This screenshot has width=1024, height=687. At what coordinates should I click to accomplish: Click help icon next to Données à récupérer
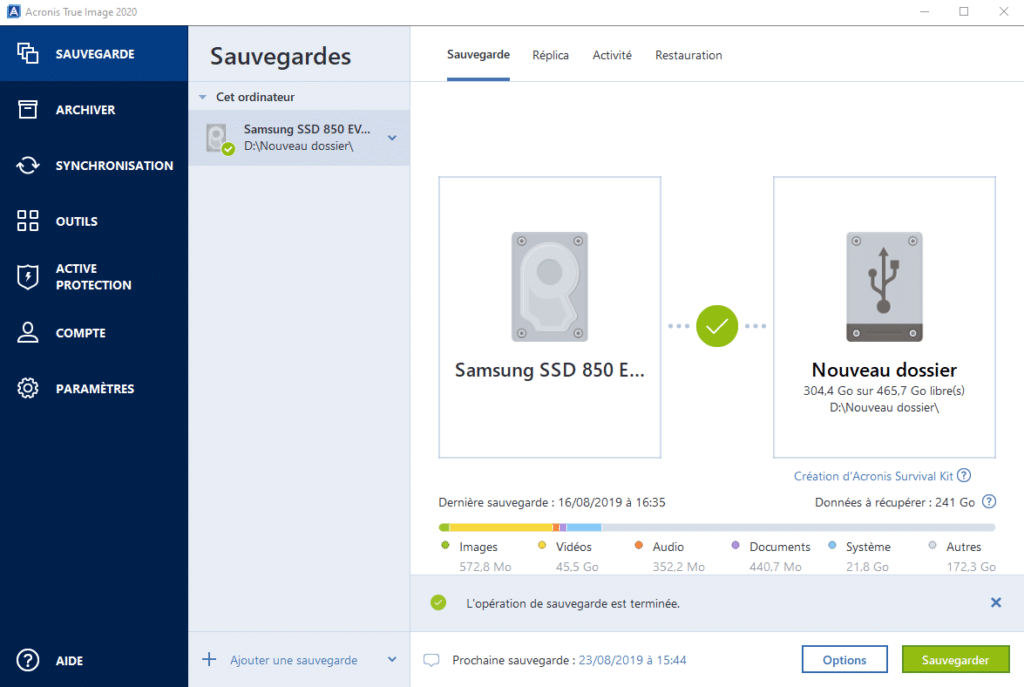pos(989,502)
